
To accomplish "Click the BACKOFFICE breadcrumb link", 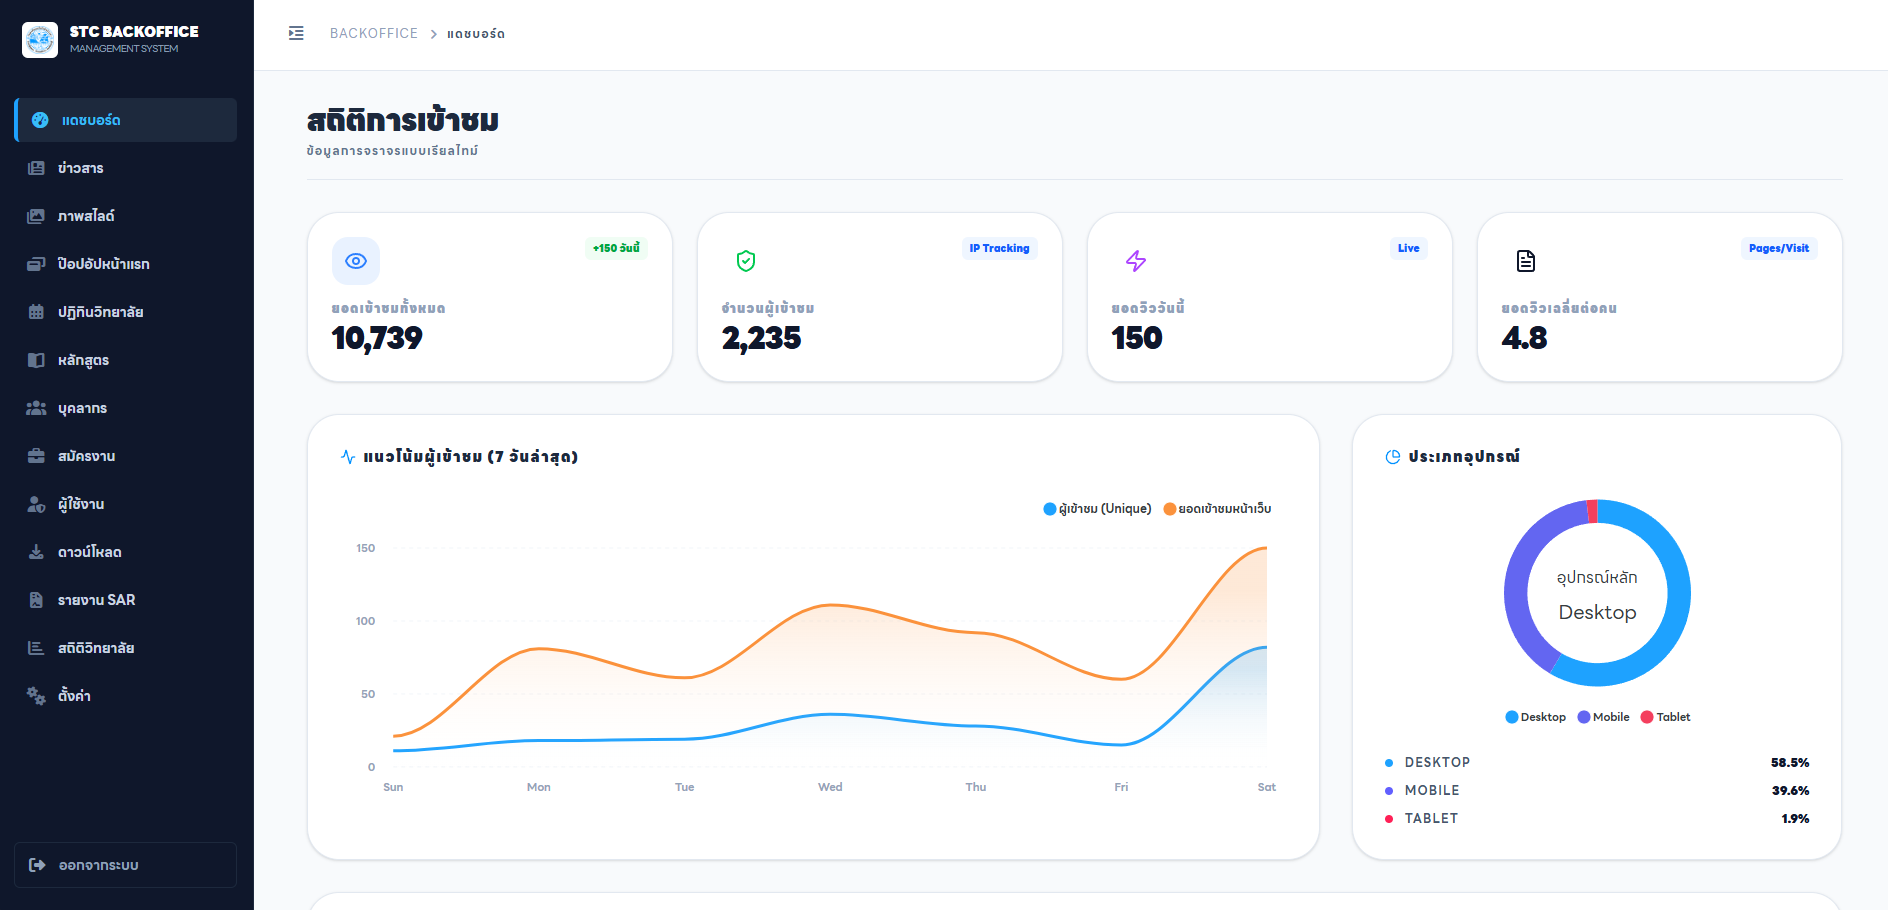I will coord(374,33).
